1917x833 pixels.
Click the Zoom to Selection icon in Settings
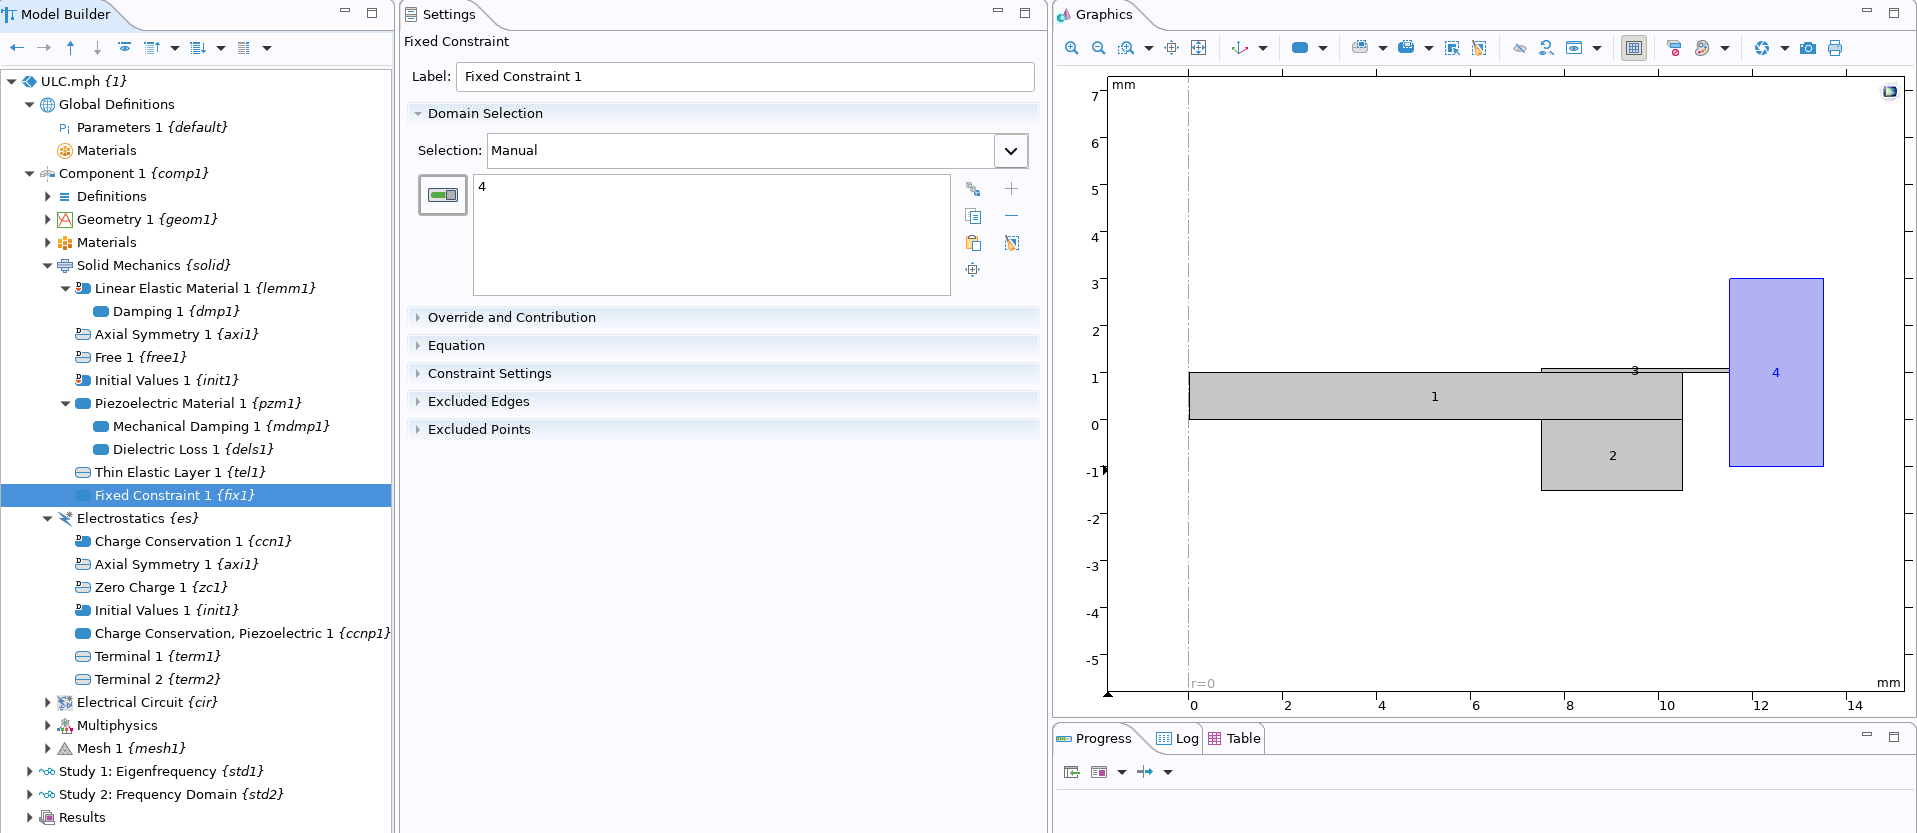pyautogui.click(x=972, y=270)
